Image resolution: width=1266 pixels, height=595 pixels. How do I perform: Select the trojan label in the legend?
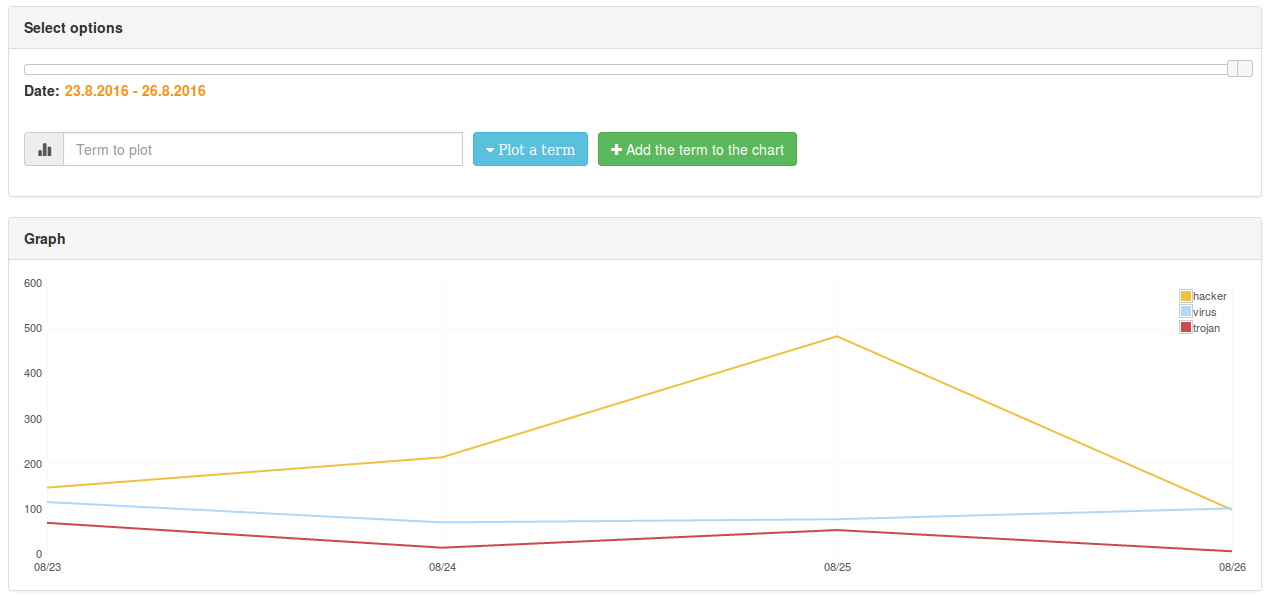[x=1207, y=328]
